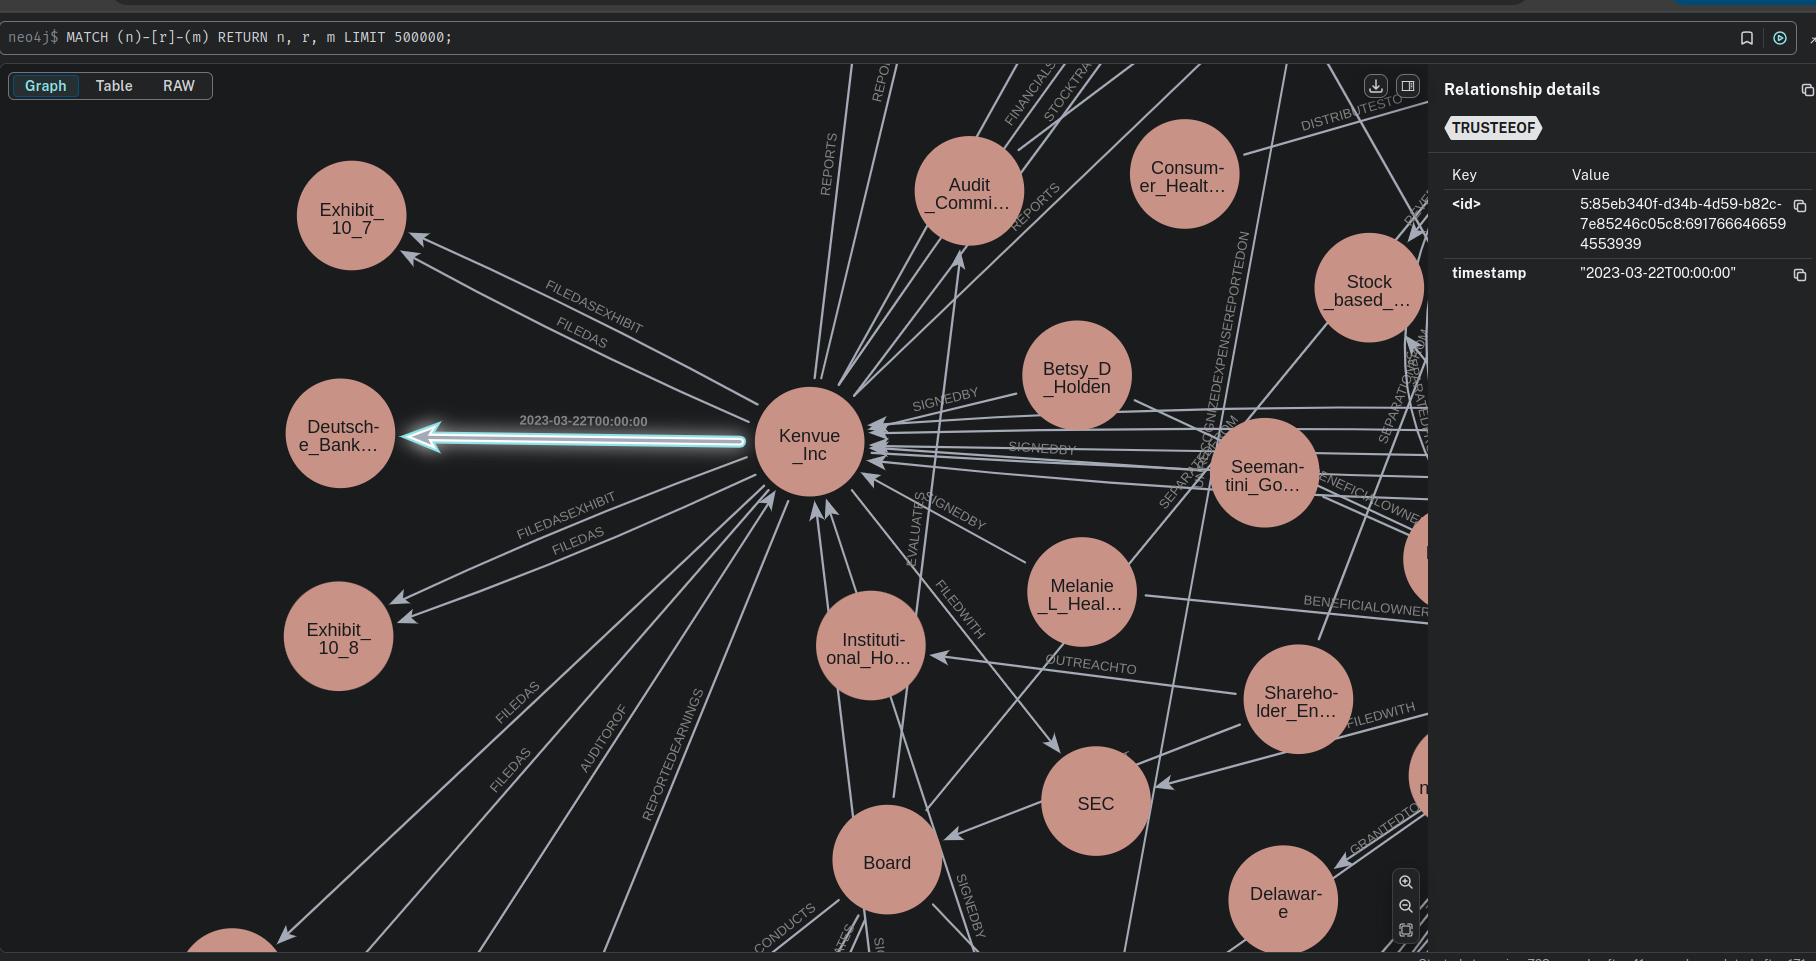This screenshot has height=961, width=1816.
Task: Toggle the node properties side panel icon
Action: point(1408,86)
